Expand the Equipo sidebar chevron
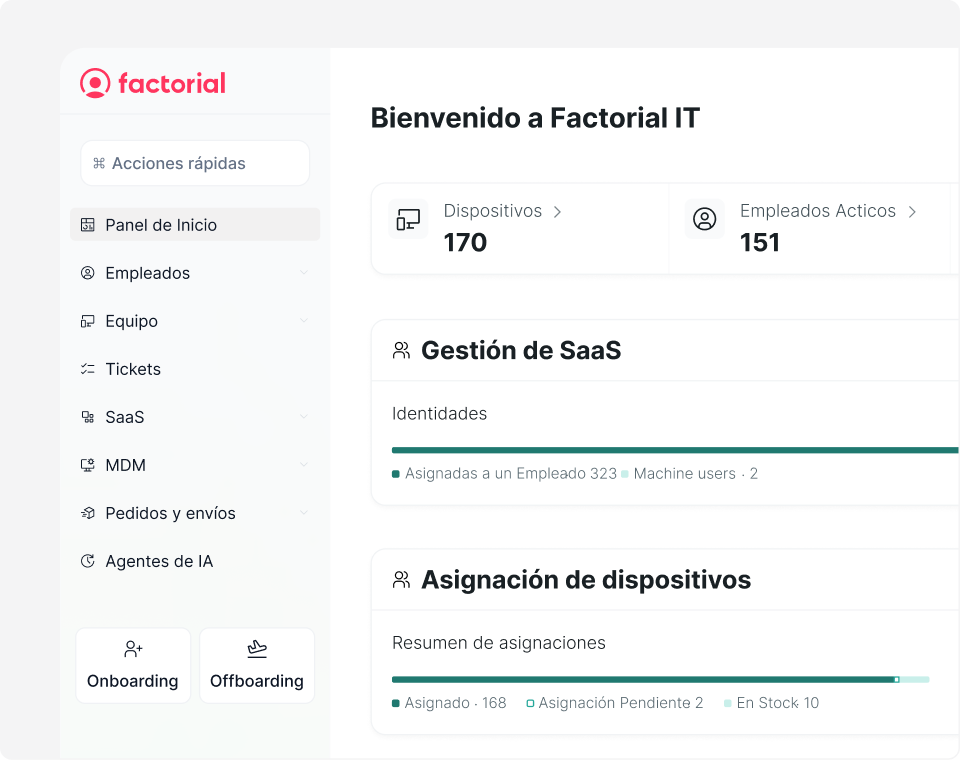Screen dimensions: 960x760 pyautogui.click(x=304, y=321)
